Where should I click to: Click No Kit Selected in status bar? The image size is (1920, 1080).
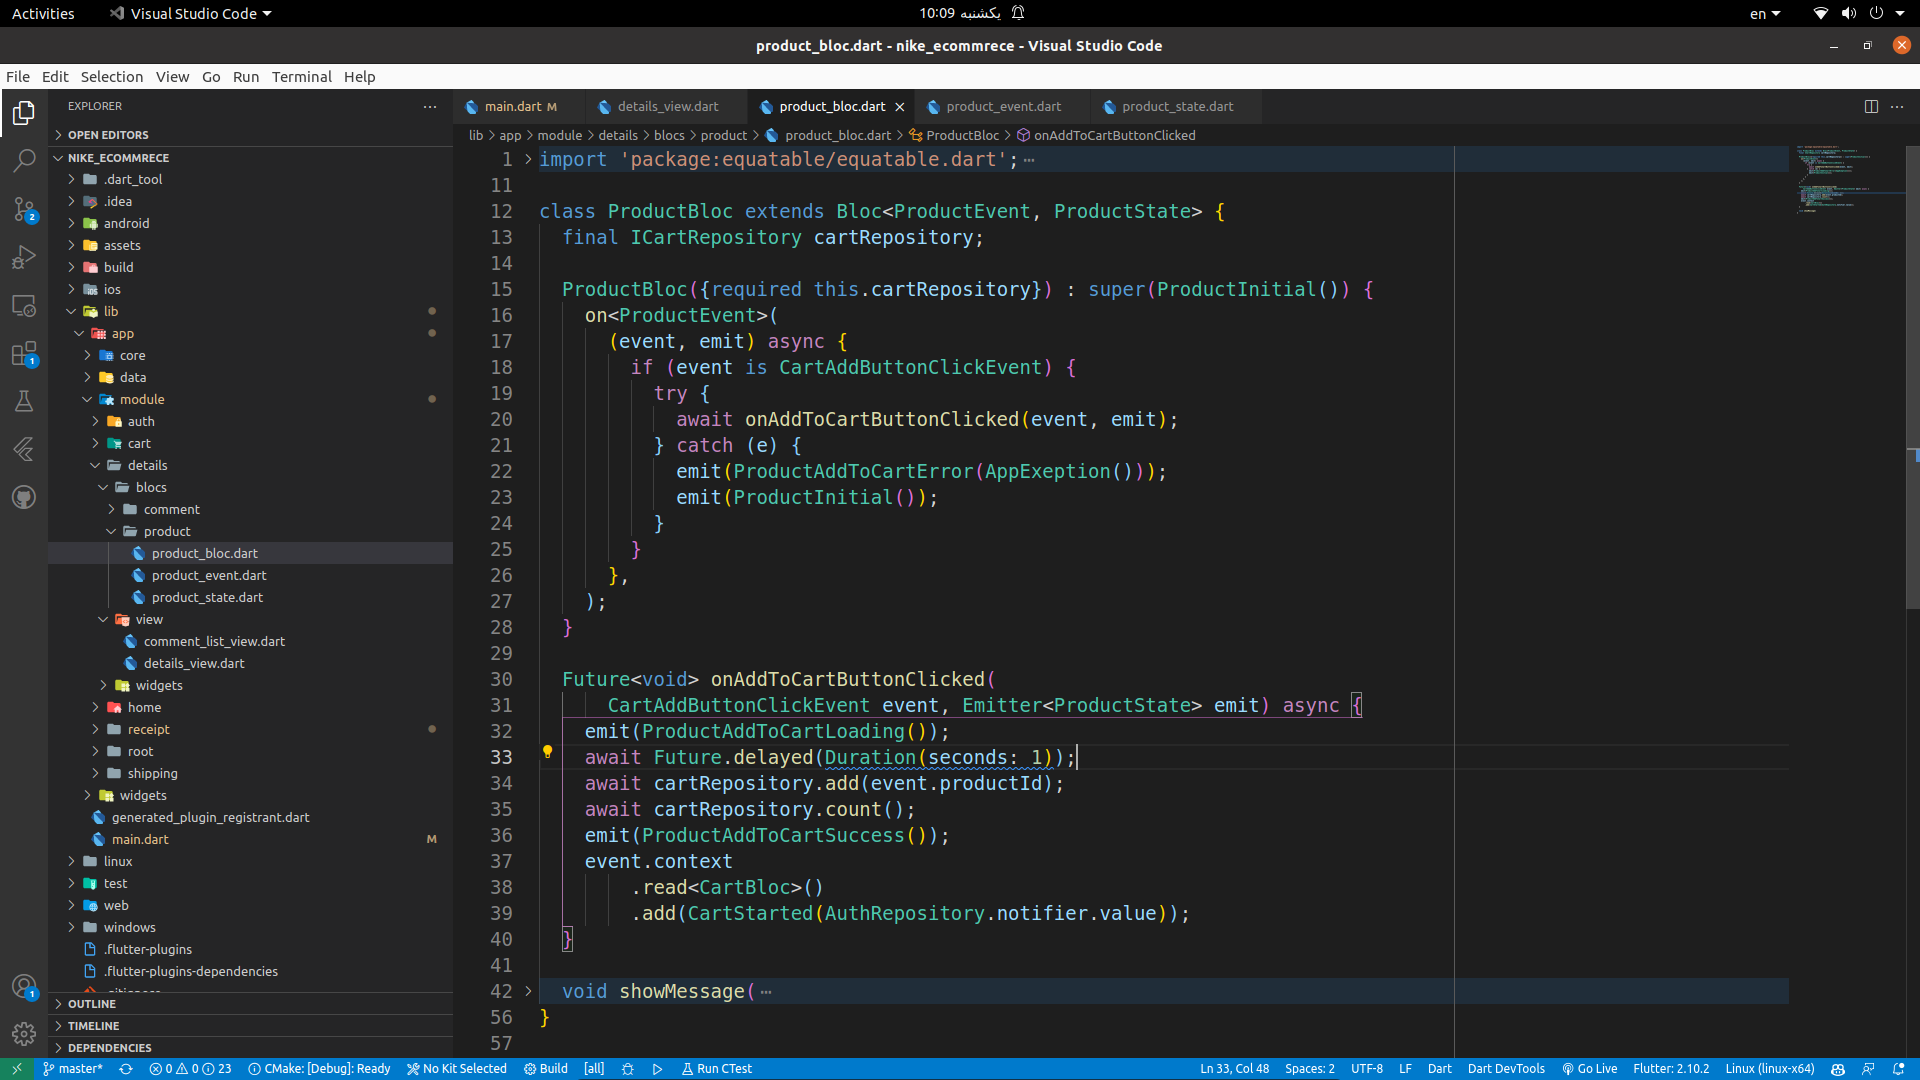pos(457,1069)
